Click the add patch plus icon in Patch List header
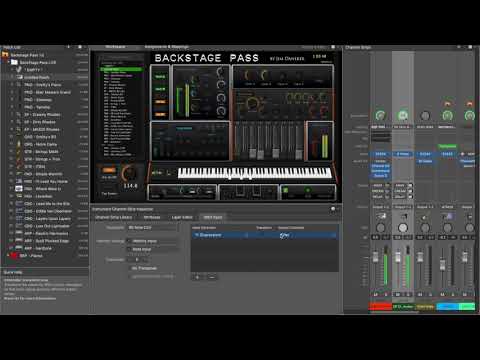Viewport: 480px width, 360px height. click(69, 47)
